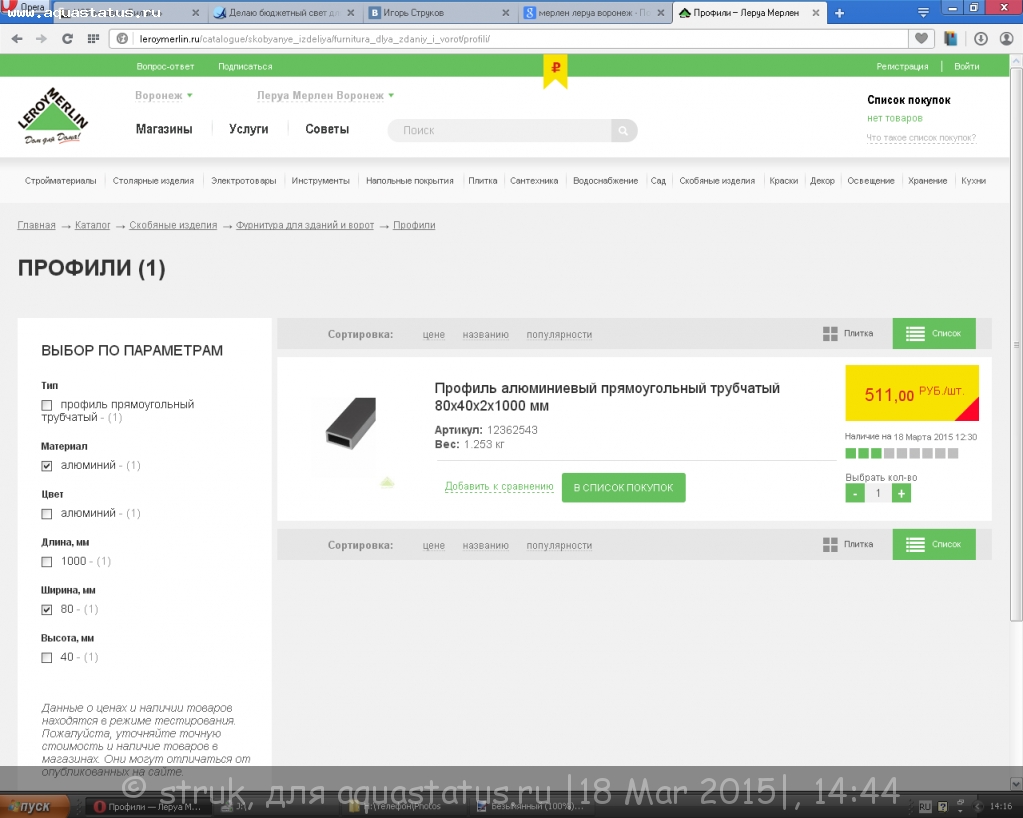Viewport: 1023px width, 818px height.
Task: Open the Магазины menu
Action: (164, 129)
